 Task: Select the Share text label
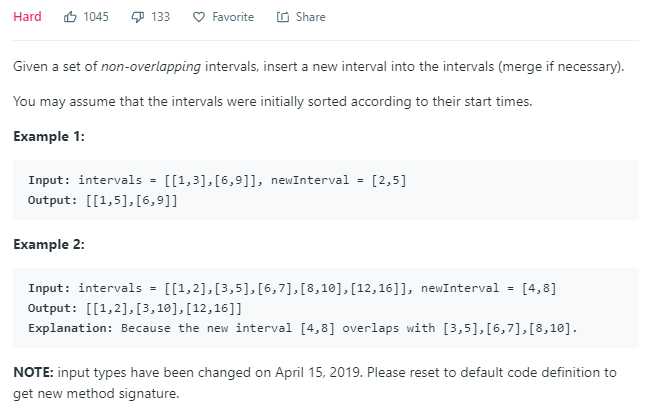(x=311, y=17)
